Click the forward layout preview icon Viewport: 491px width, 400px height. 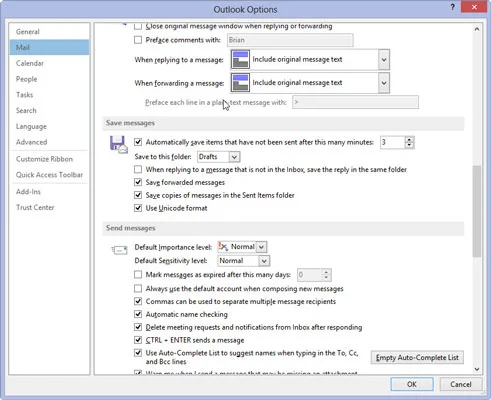point(240,83)
